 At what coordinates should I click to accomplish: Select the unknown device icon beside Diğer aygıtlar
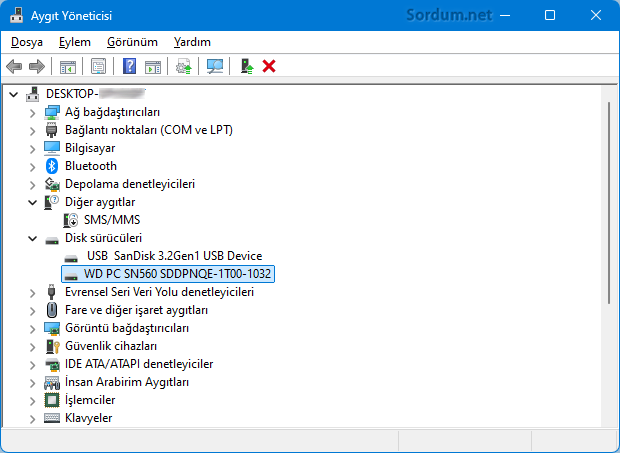(x=51, y=202)
